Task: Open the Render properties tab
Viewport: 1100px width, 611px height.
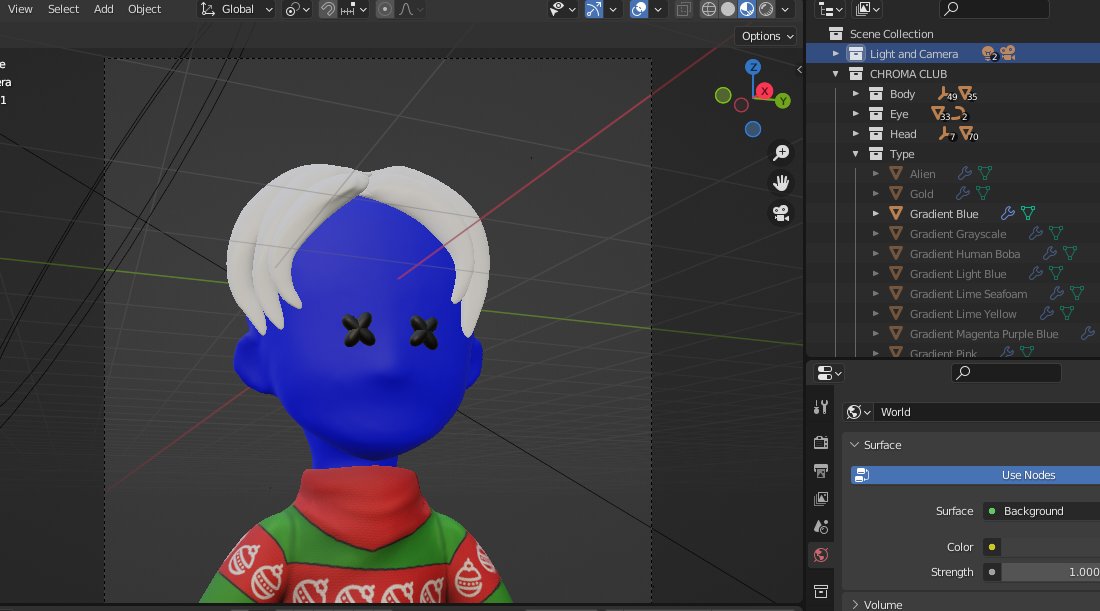Action: (x=821, y=442)
